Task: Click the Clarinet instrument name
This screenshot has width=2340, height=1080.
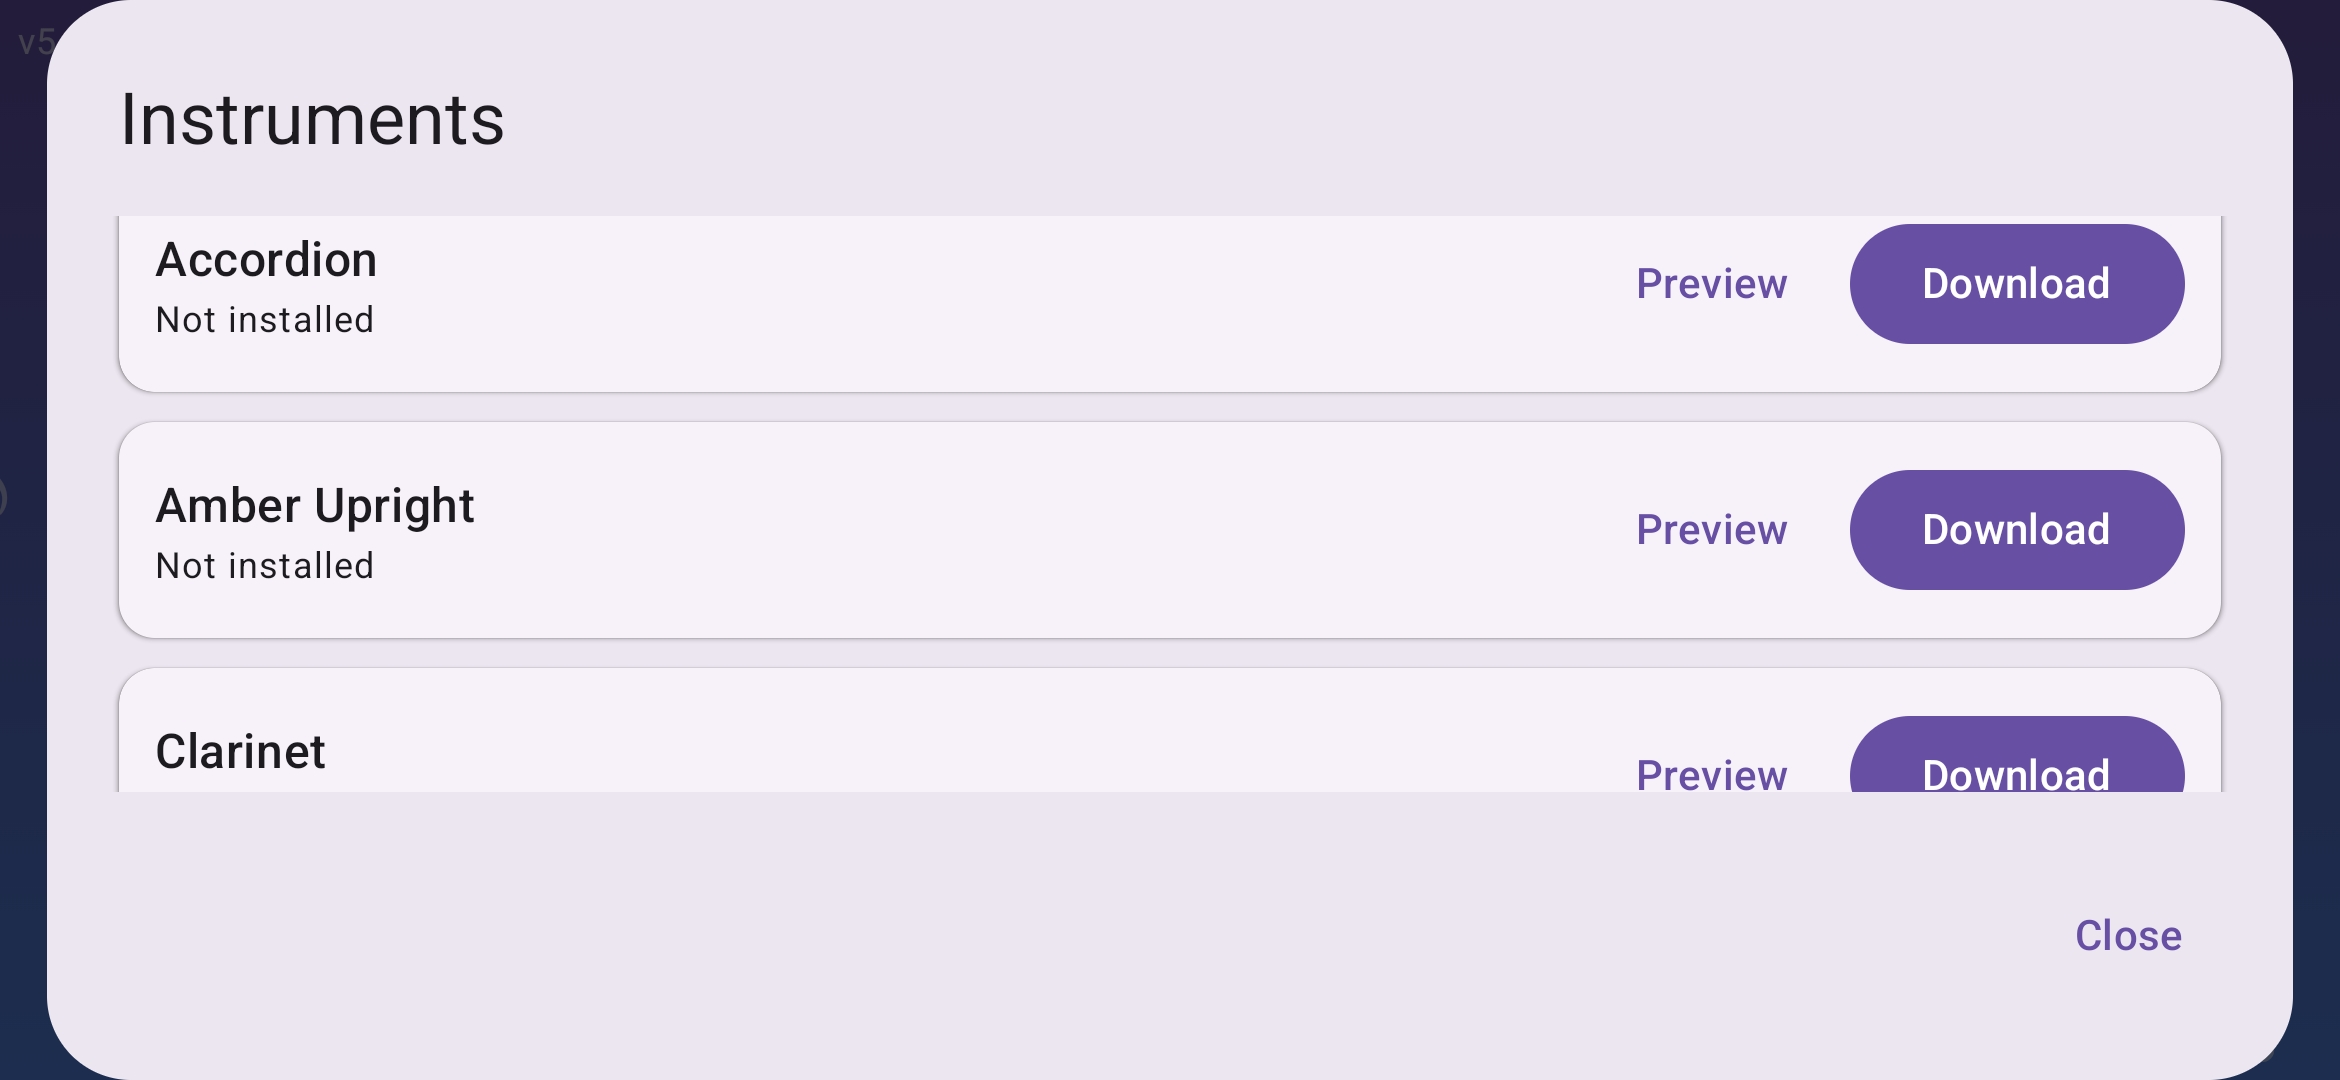Action: coord(240,752)
